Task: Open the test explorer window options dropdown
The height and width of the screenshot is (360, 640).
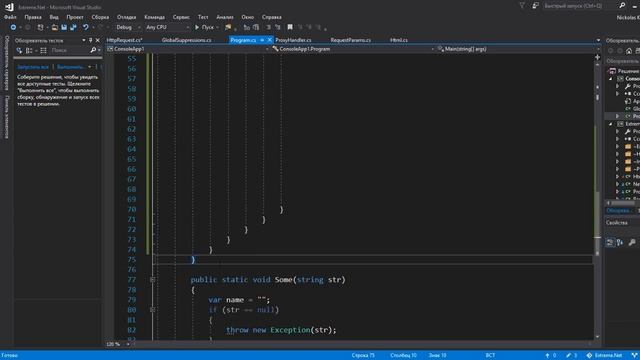Action: (x=84, y=40)
